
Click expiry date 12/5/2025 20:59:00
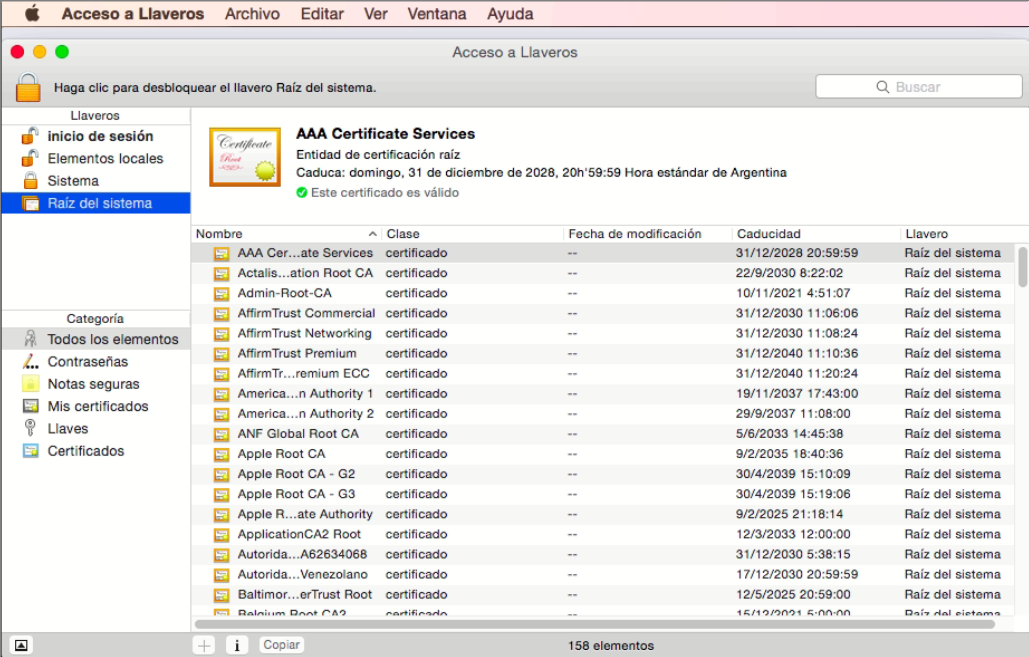click(x=793, y=595)
